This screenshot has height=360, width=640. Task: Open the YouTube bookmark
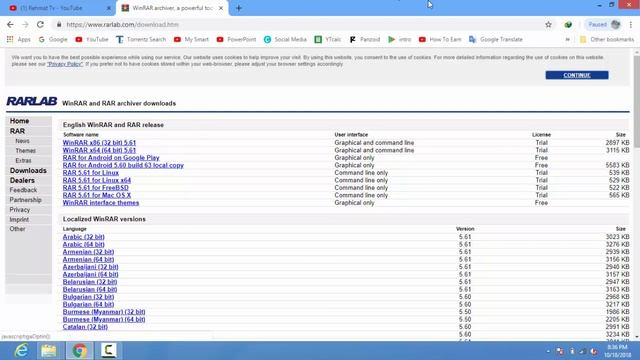pyautogui.click(x=92, y=39)
